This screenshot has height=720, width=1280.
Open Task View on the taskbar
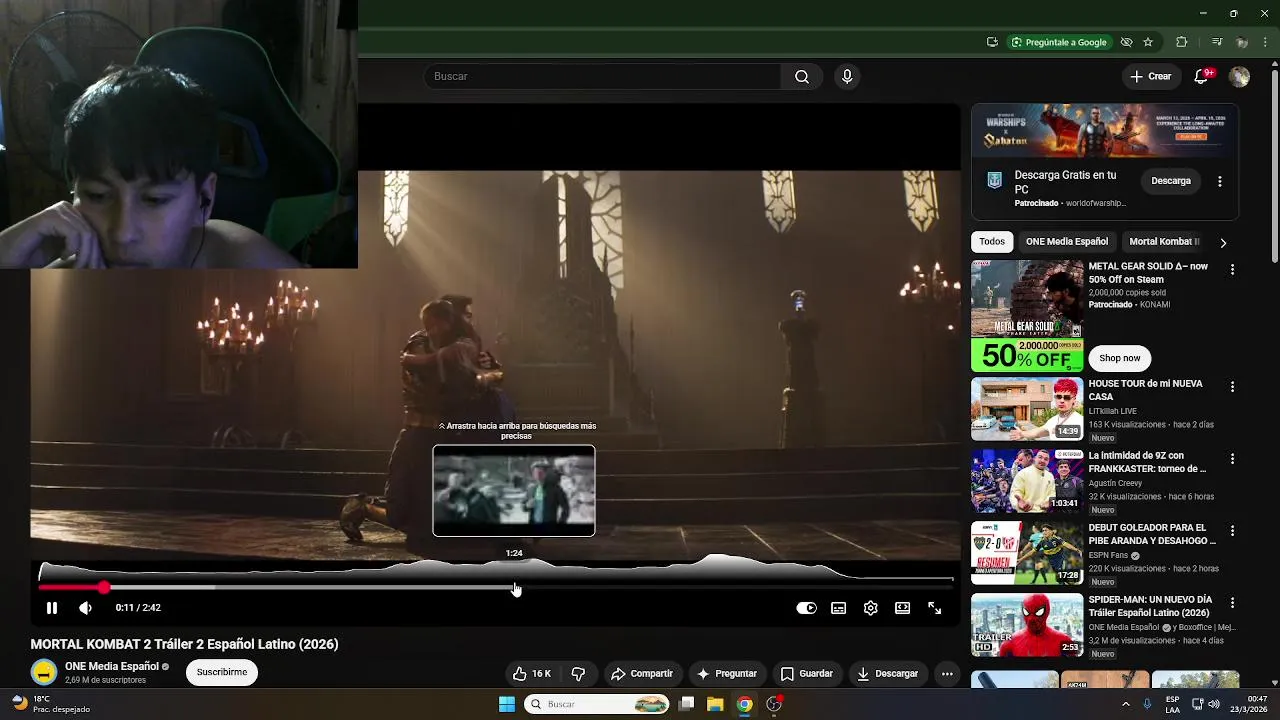click(686, 704)
